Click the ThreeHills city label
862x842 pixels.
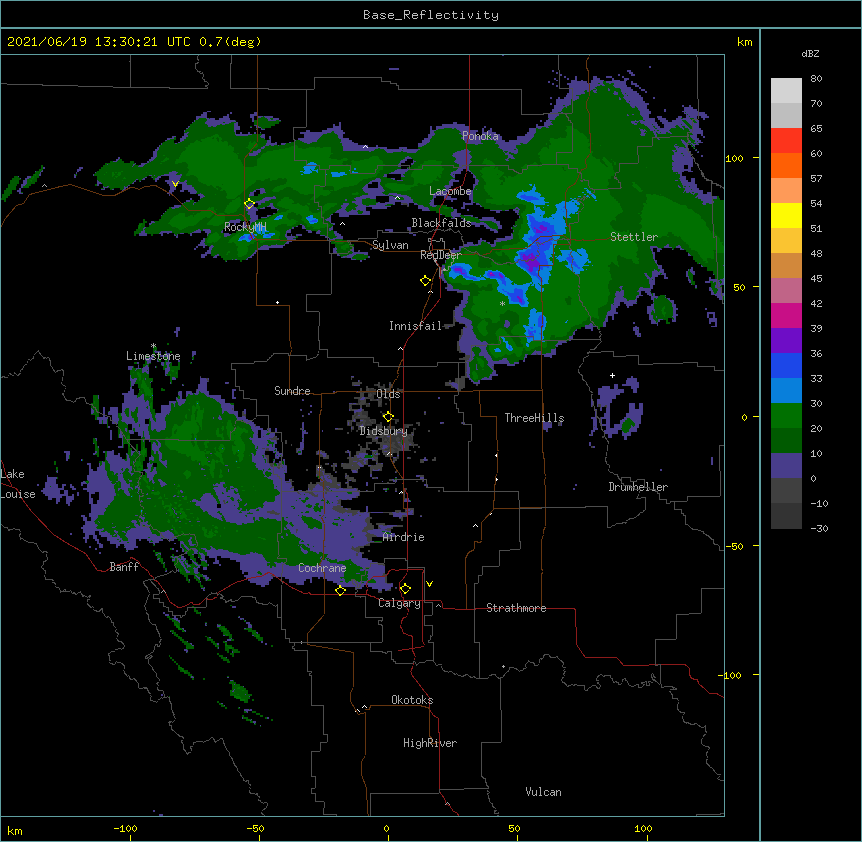coord(534,418)
